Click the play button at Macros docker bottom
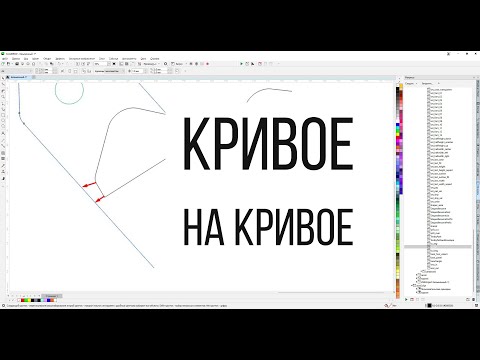Image resolution: width=480 pixels, height=360 pixels. point(406,299)
